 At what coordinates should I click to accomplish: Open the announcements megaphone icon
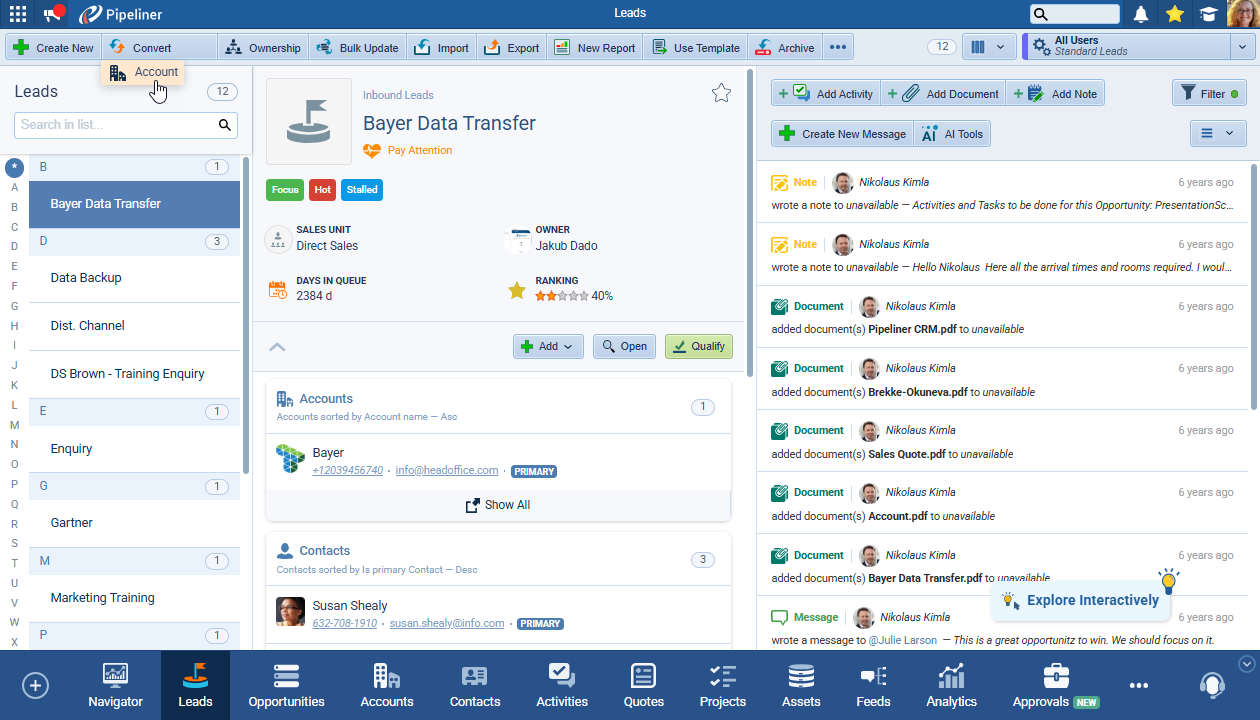click(x=54, y=14)
